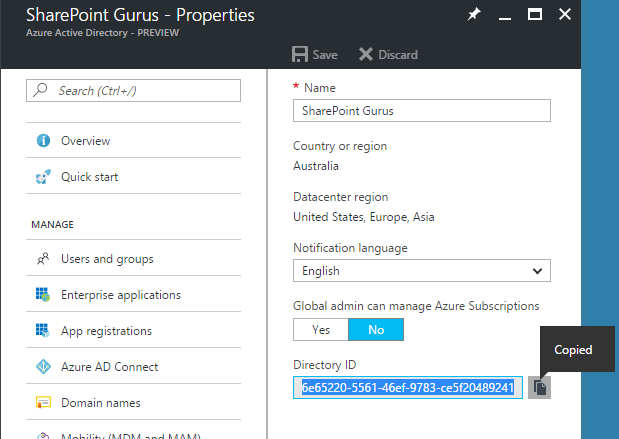The image size is (619, 439).
Task: Open the Notification language dropdown
Action: pyautogui.click(x=421, y=271)
